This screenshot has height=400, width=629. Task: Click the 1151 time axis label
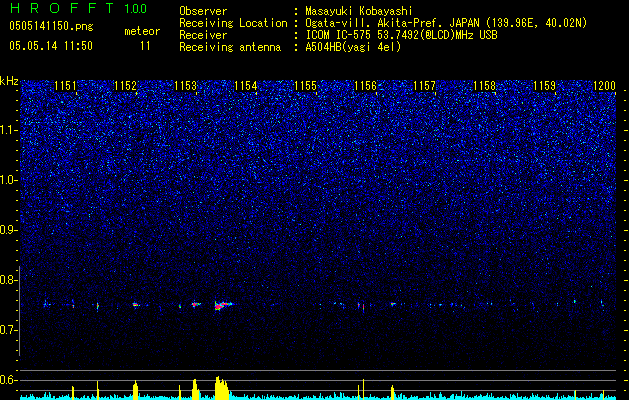65,86
